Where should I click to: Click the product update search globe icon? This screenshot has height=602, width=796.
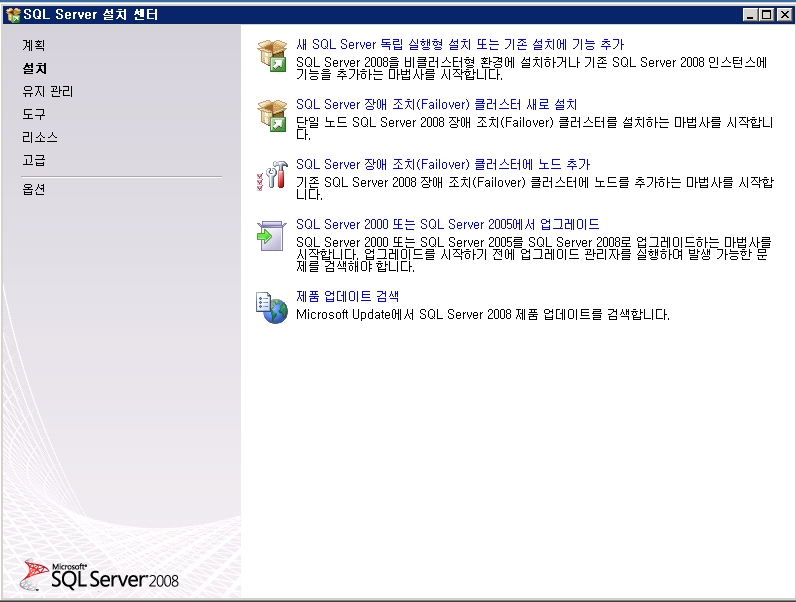point(272,308)
